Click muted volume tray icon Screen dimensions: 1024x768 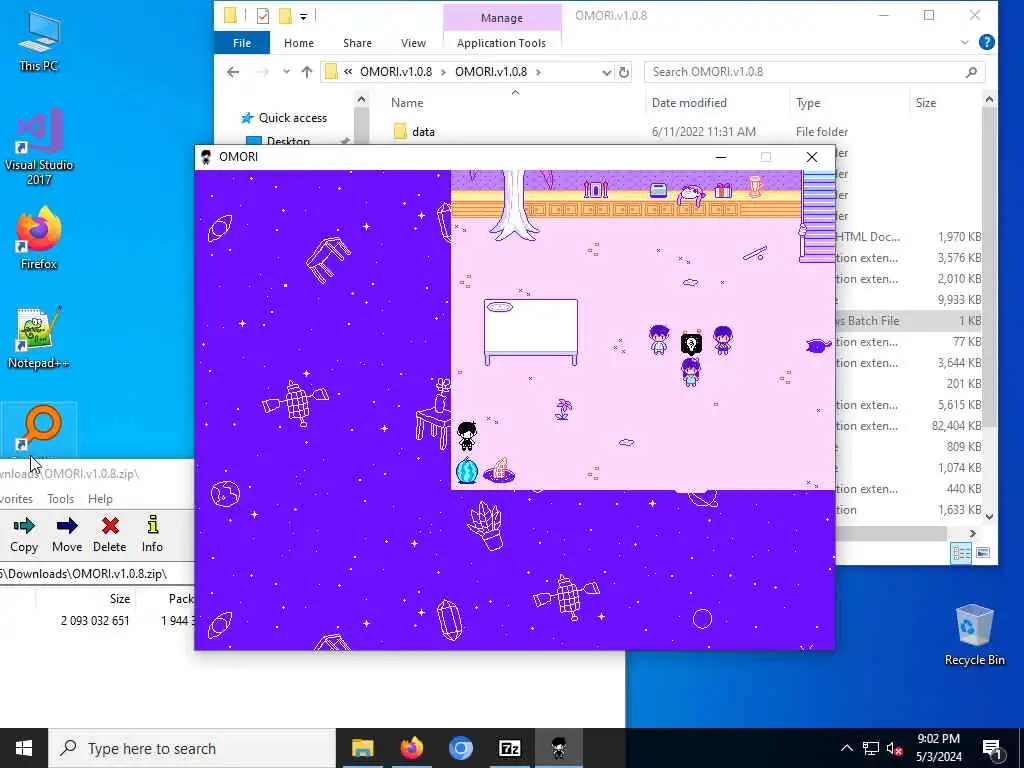pos(894,748)
